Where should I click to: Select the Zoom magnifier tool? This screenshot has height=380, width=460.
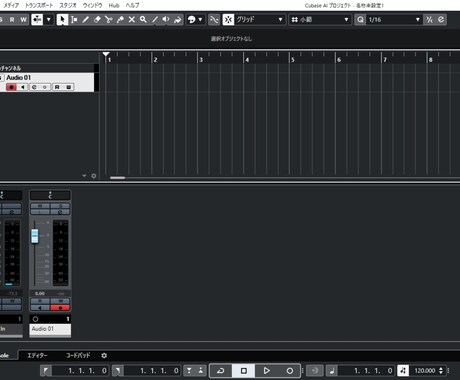143,20
